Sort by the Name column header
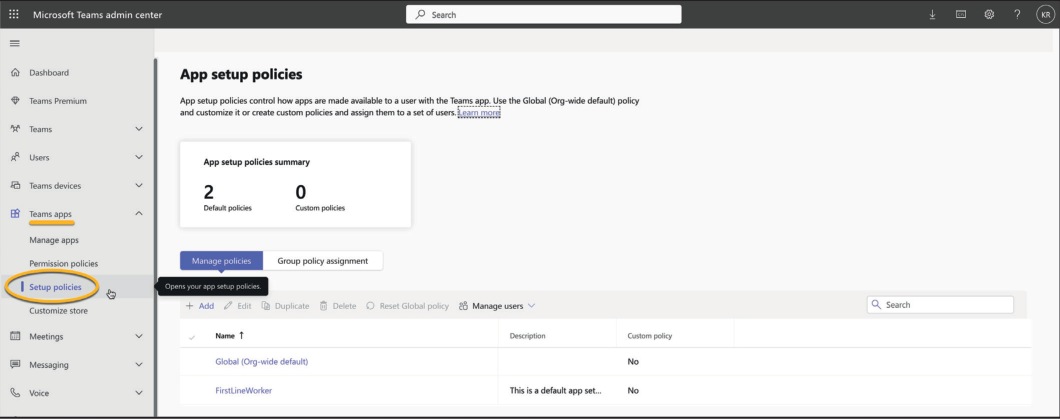The height and width of the screenshot is (420, 1060). pyautogui.click(x=230, y=335)
